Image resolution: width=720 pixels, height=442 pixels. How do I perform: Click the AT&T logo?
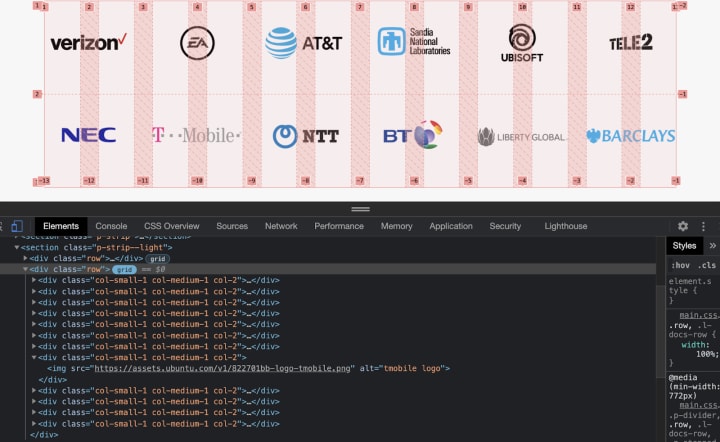[304, 43]
